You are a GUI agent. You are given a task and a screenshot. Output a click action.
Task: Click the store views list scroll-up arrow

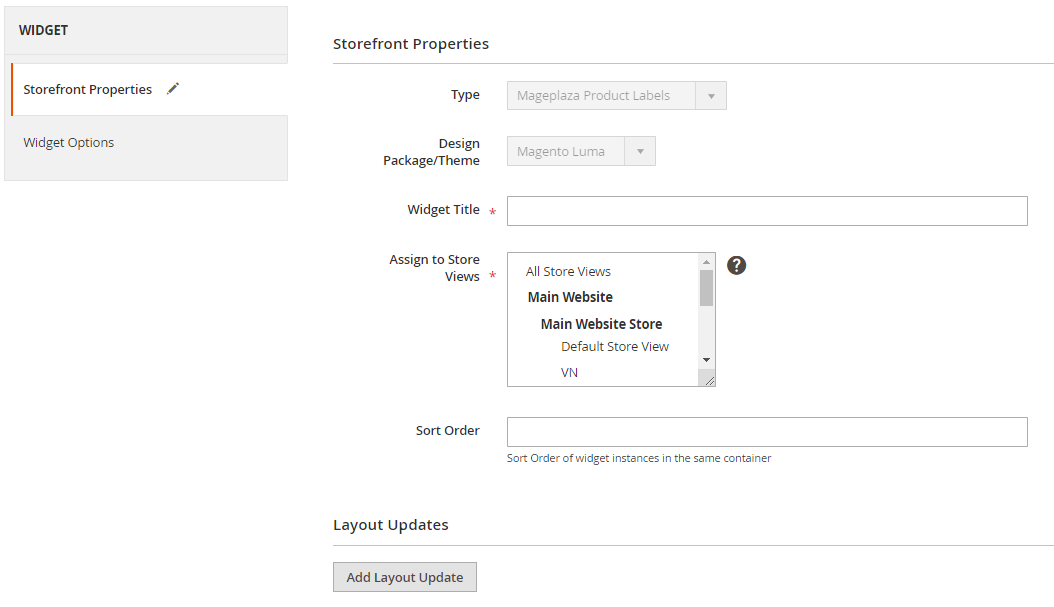click(x=706, y=262)
